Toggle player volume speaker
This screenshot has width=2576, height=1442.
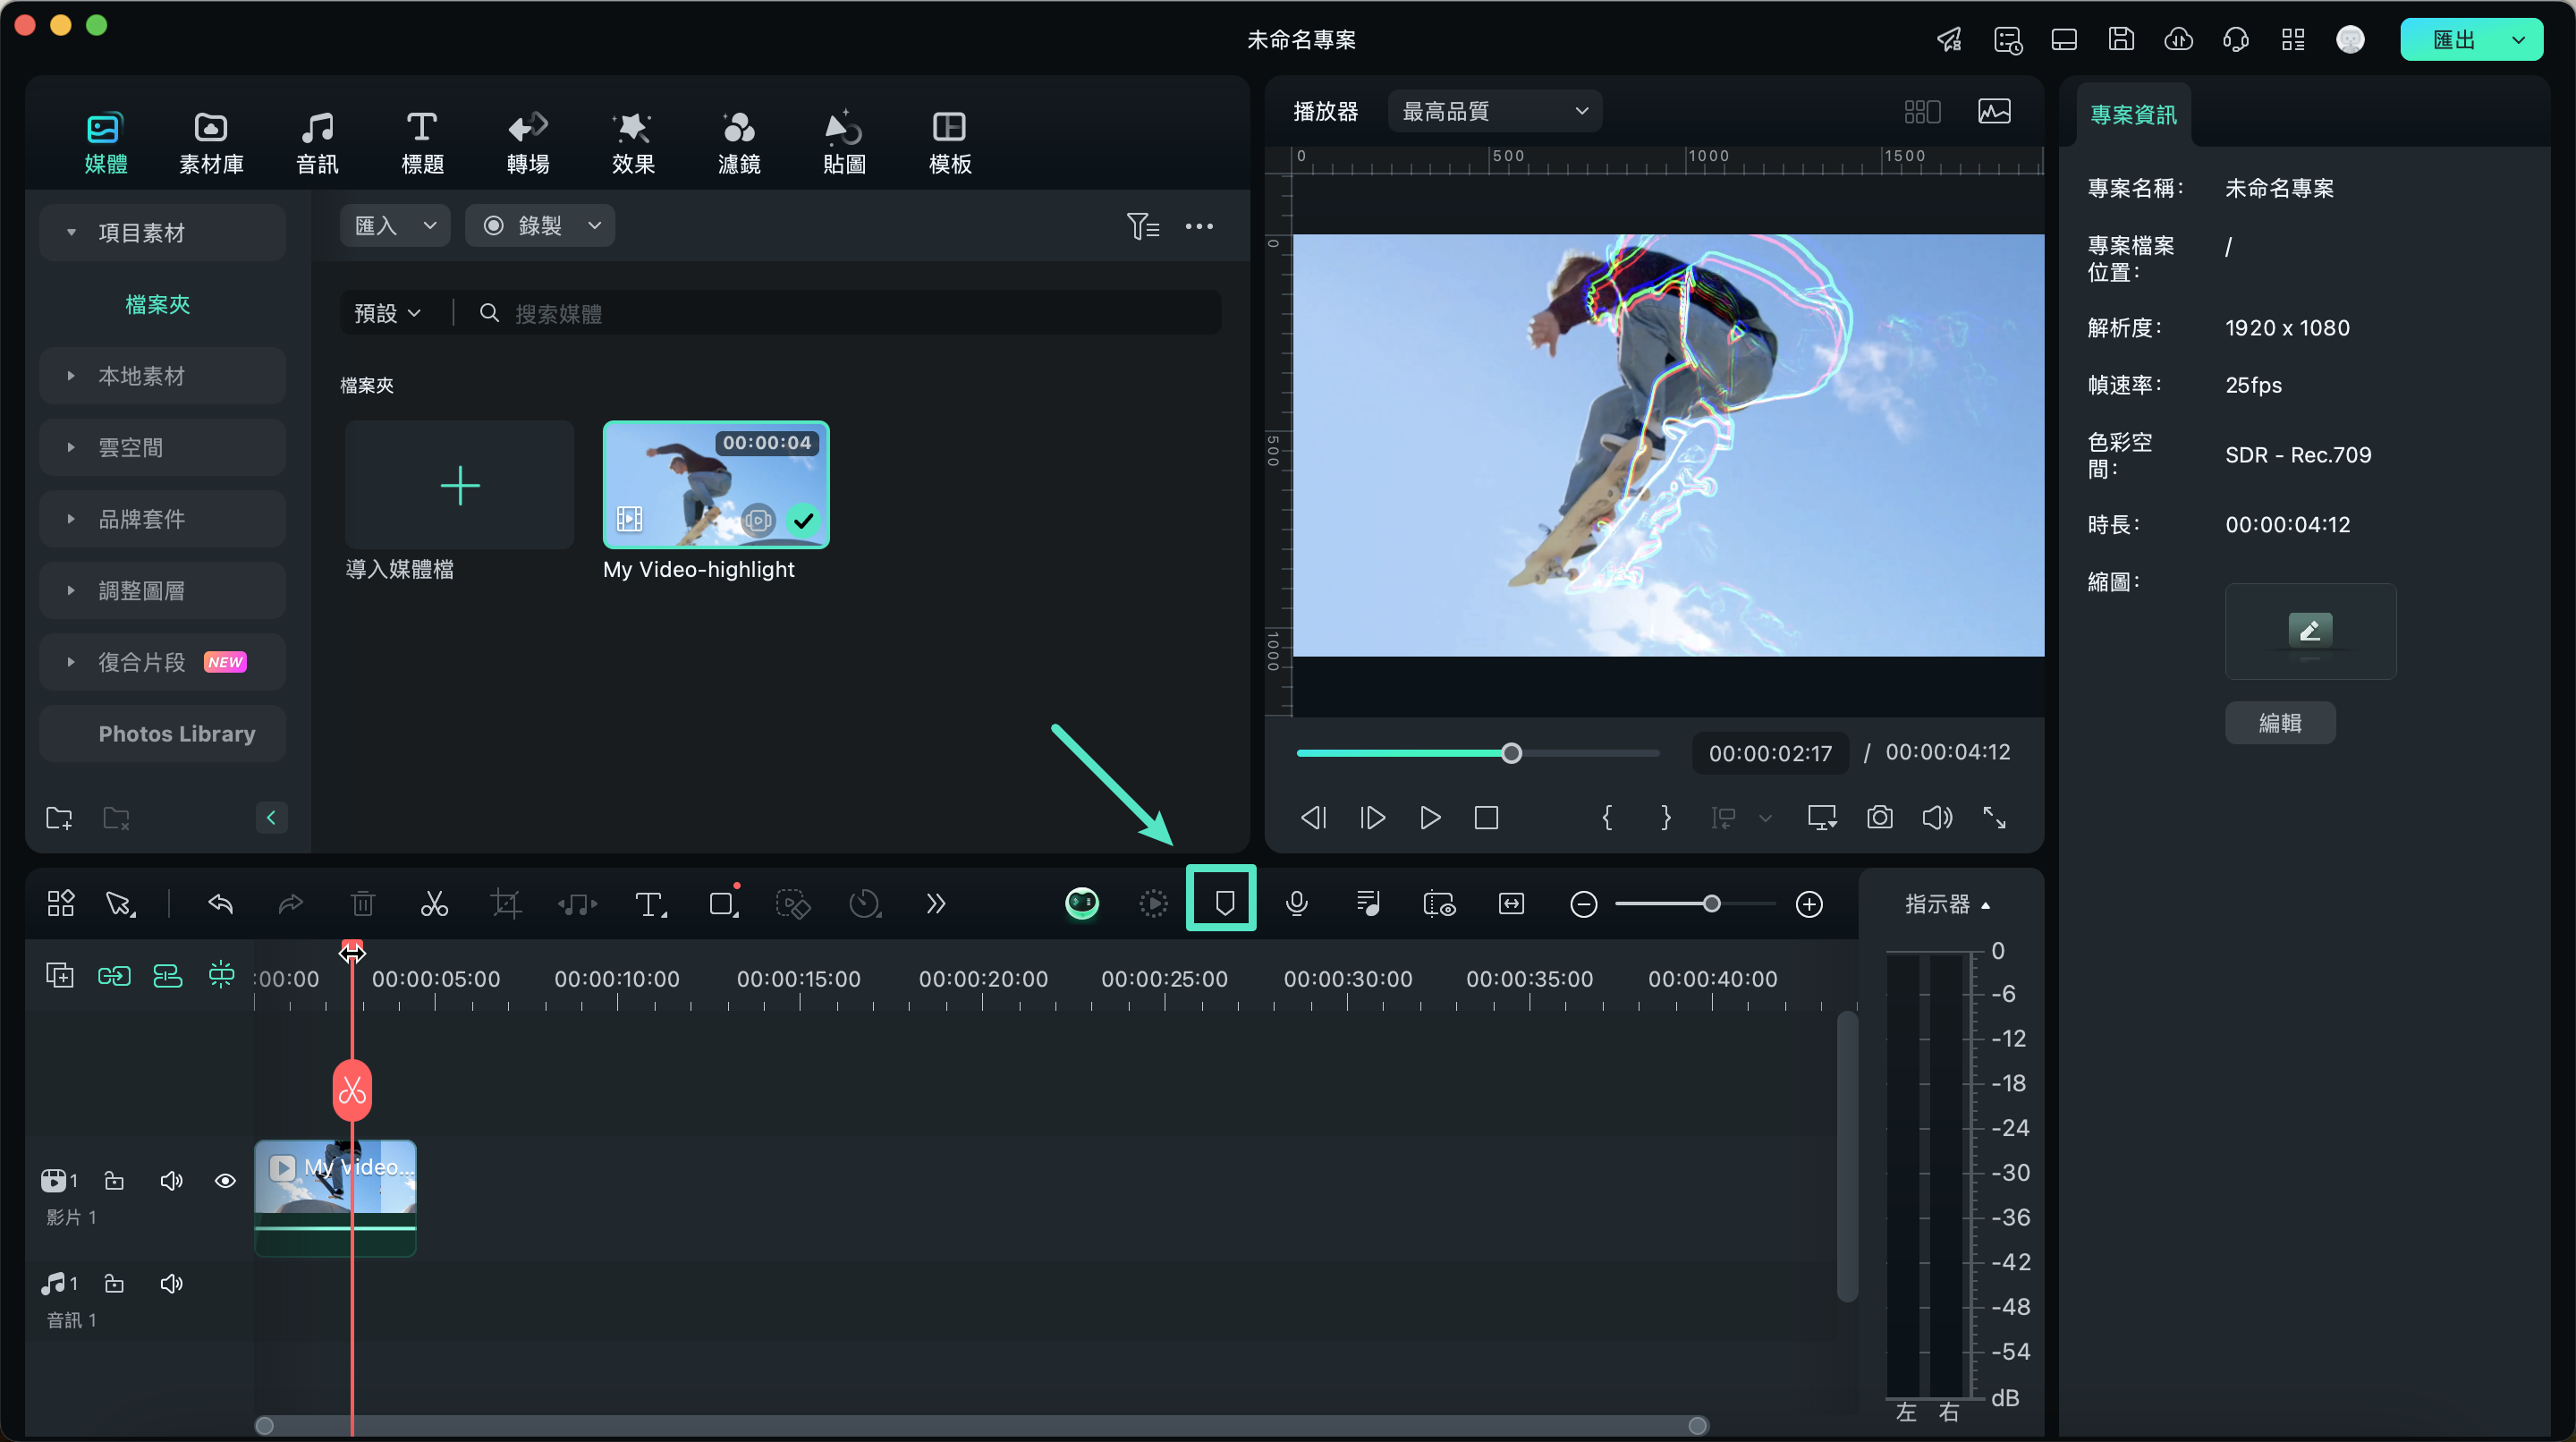[1937, 817]
